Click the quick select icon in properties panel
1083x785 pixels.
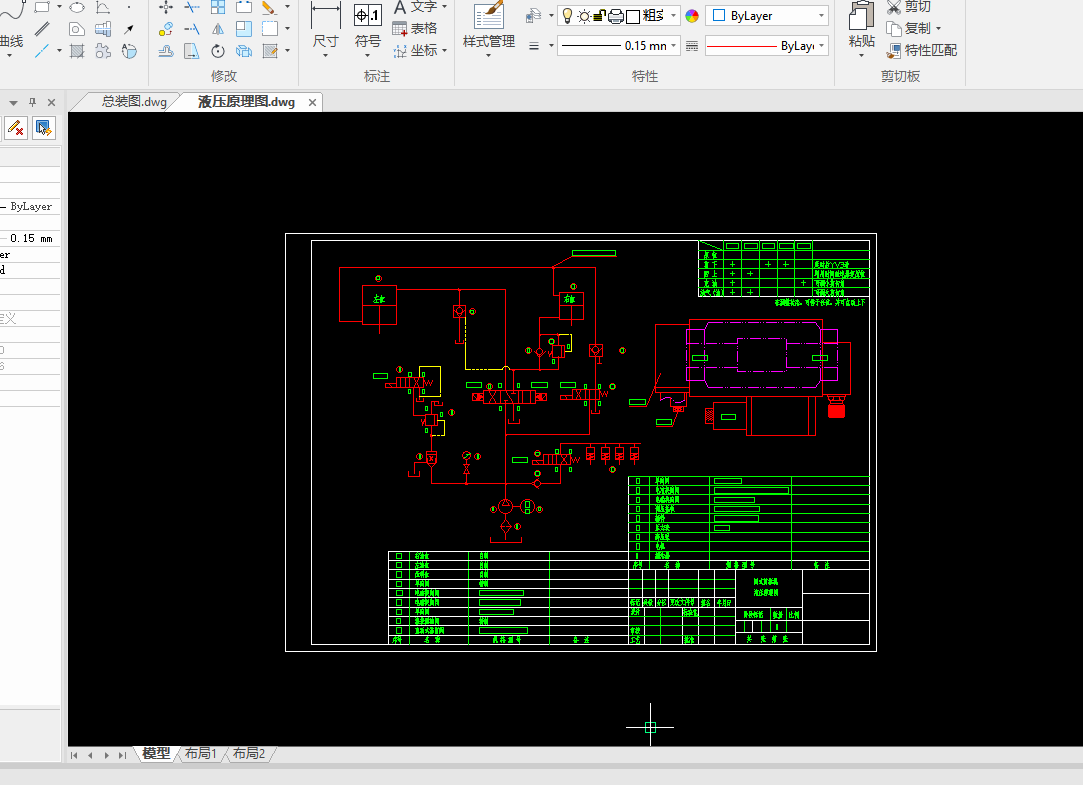click(43, 127)
